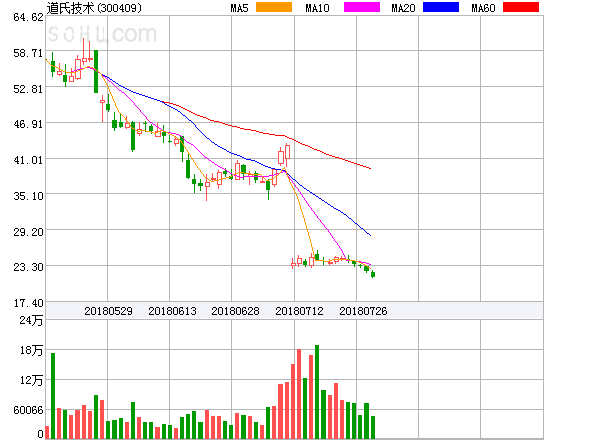
Task: Click the magenta MA10 legend swatch
Action: [x=362, y=7]
